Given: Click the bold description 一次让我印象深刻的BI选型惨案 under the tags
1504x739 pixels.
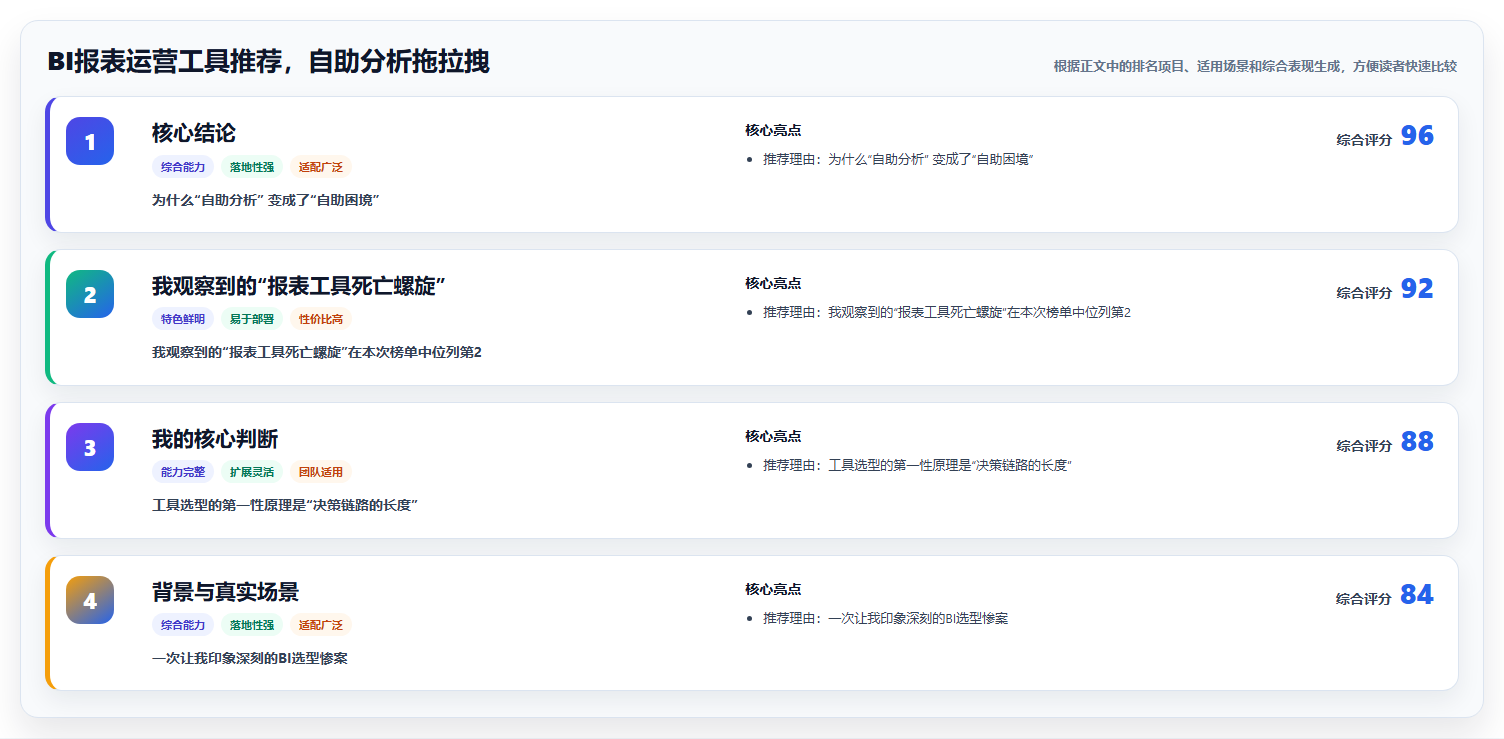Looking at the screenshot, I should [250, 658].
